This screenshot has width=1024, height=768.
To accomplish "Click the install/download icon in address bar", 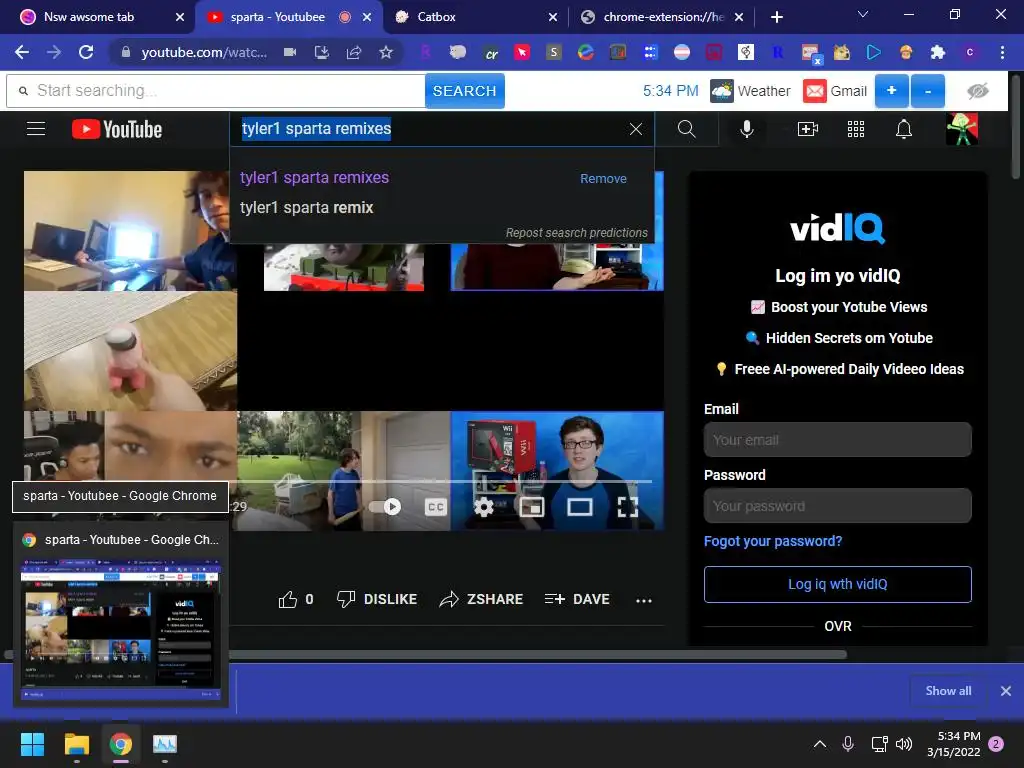I will pos(322,52).
